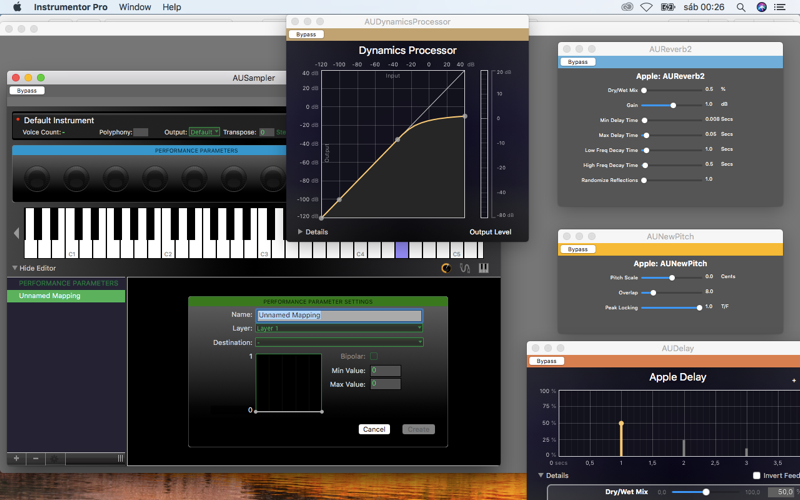800x500 pixels.
Task: Collapse the editor with Hide Editor triangle
Action: click(x=15, y=268)
